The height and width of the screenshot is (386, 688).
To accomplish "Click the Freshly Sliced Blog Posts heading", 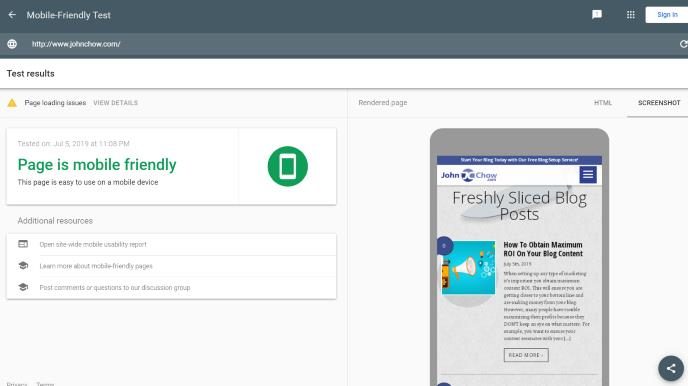I will 519,206.
